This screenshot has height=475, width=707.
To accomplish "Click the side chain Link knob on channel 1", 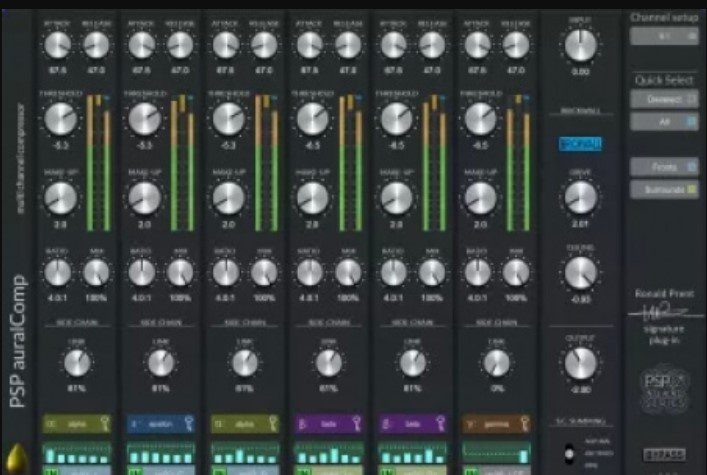I will pyautogui.click(x=77, y=363).
